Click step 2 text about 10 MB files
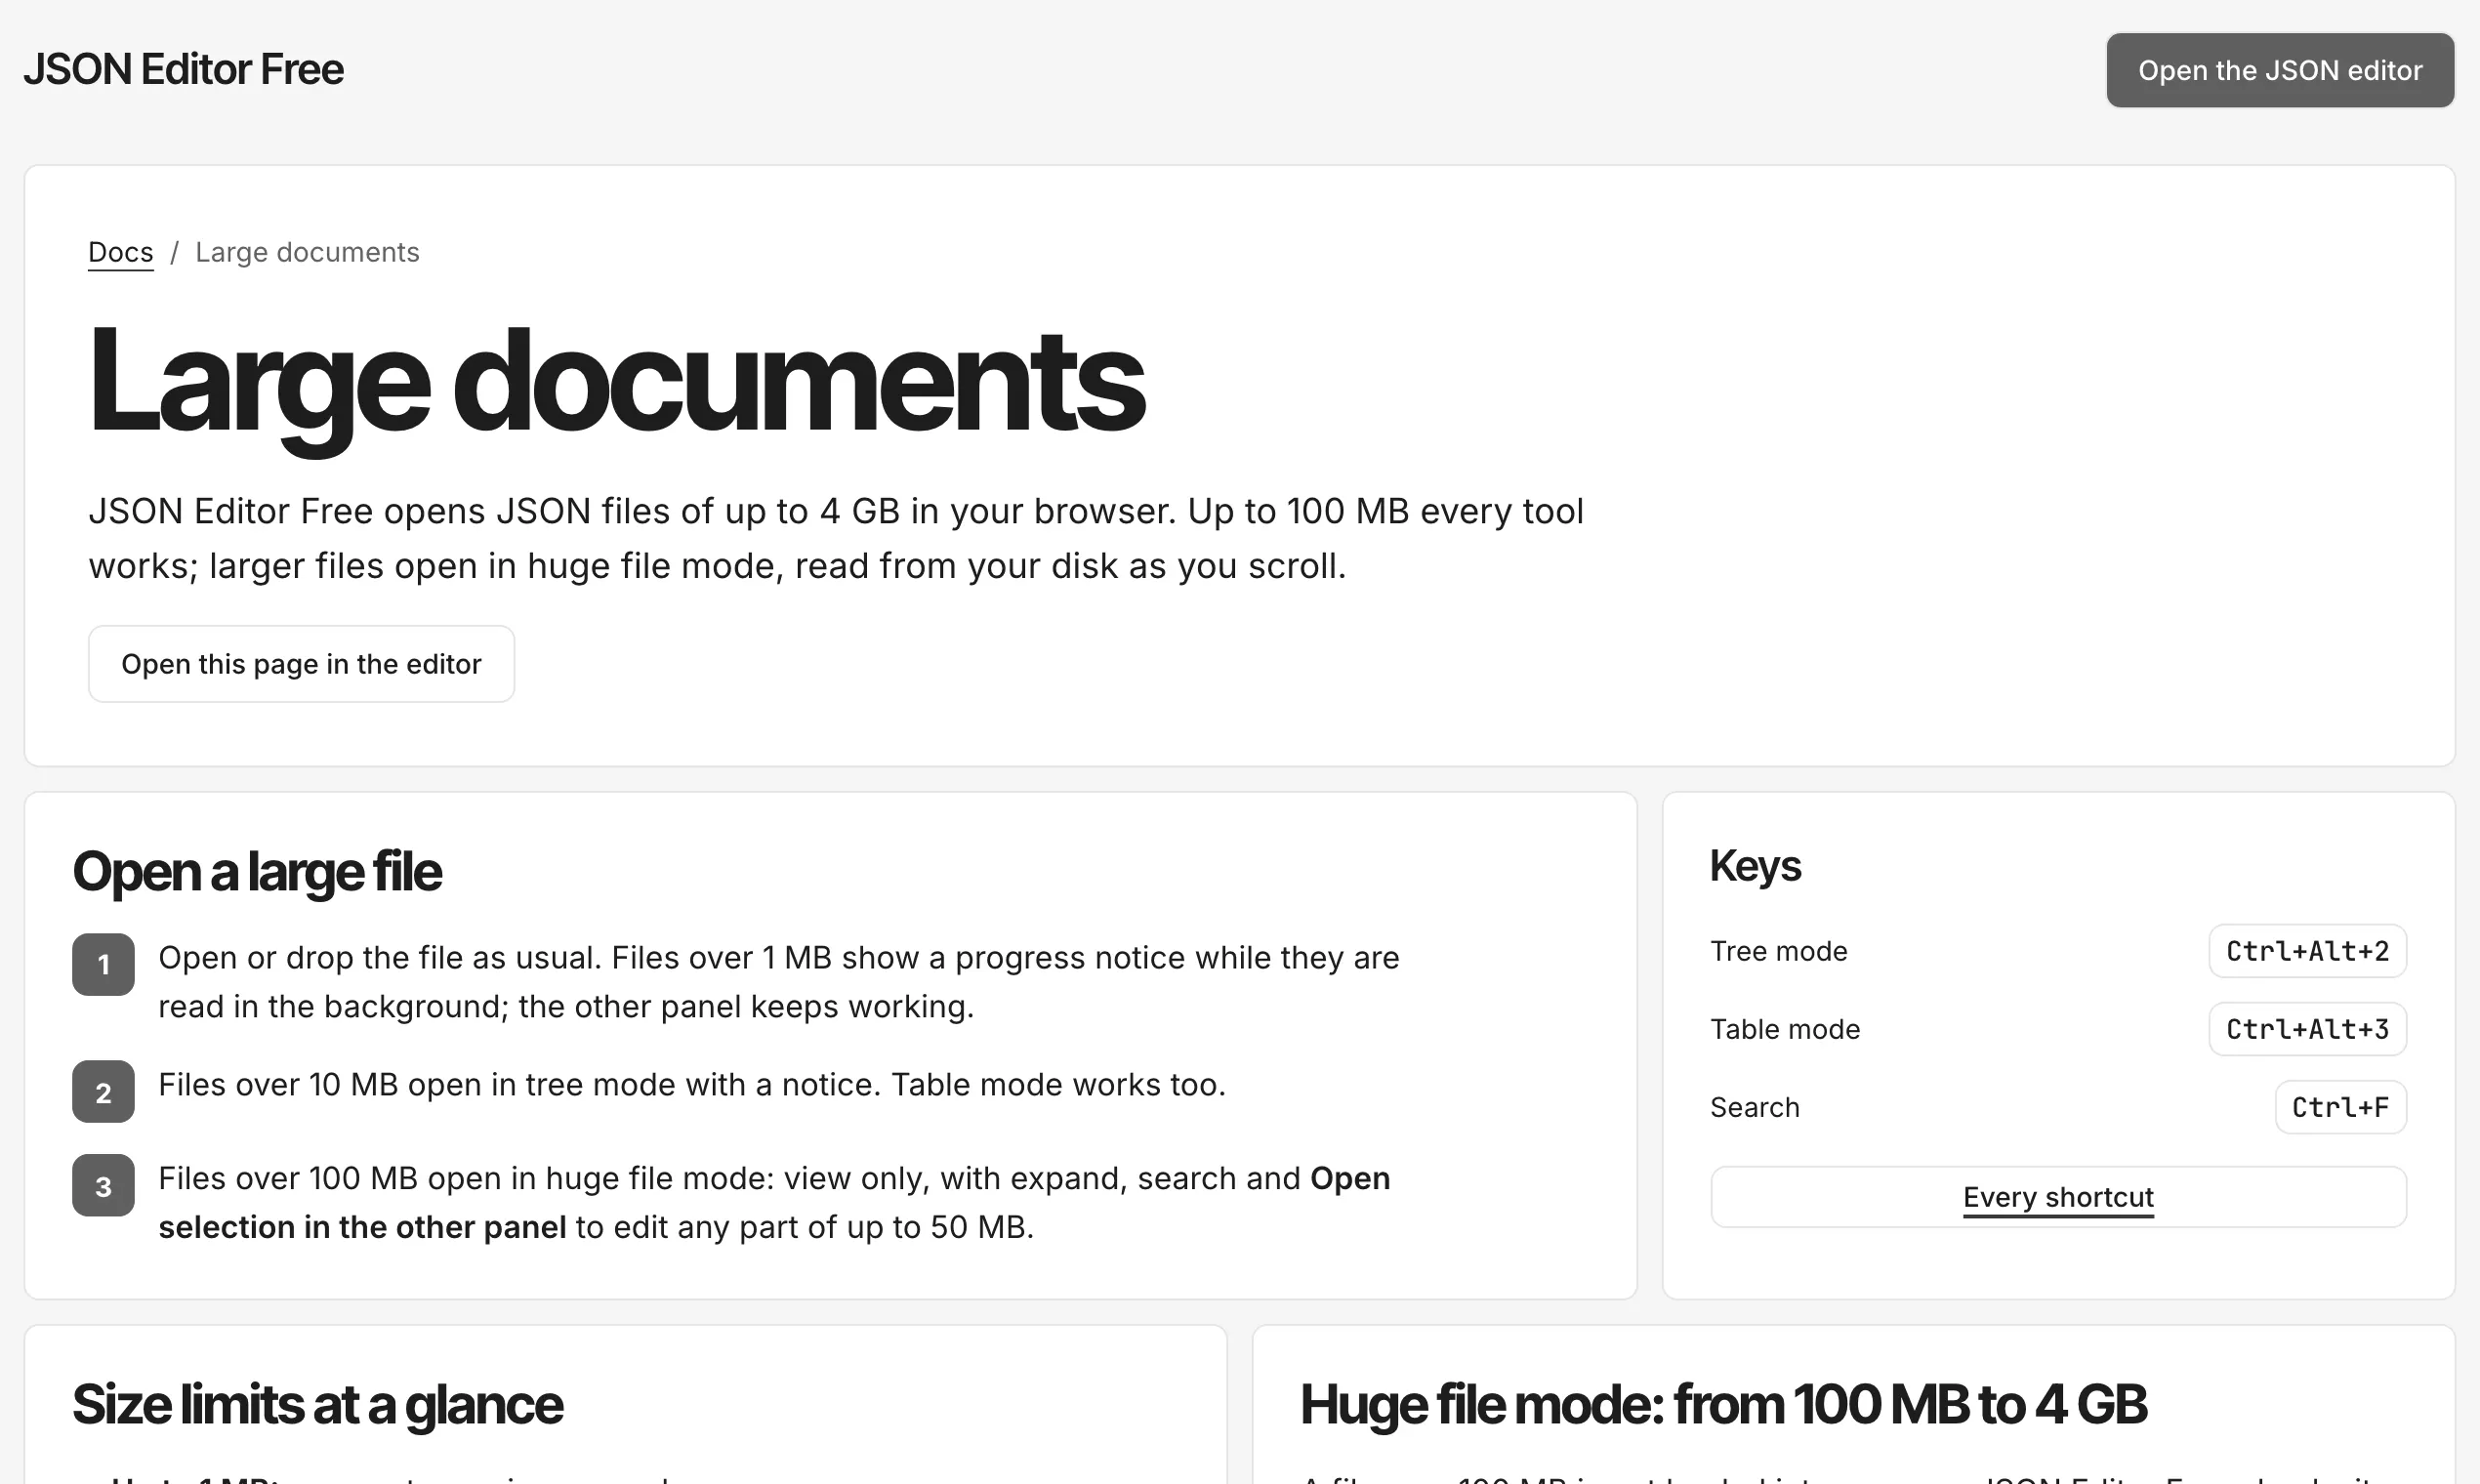2480x1484 pixels. [692, 1085]
